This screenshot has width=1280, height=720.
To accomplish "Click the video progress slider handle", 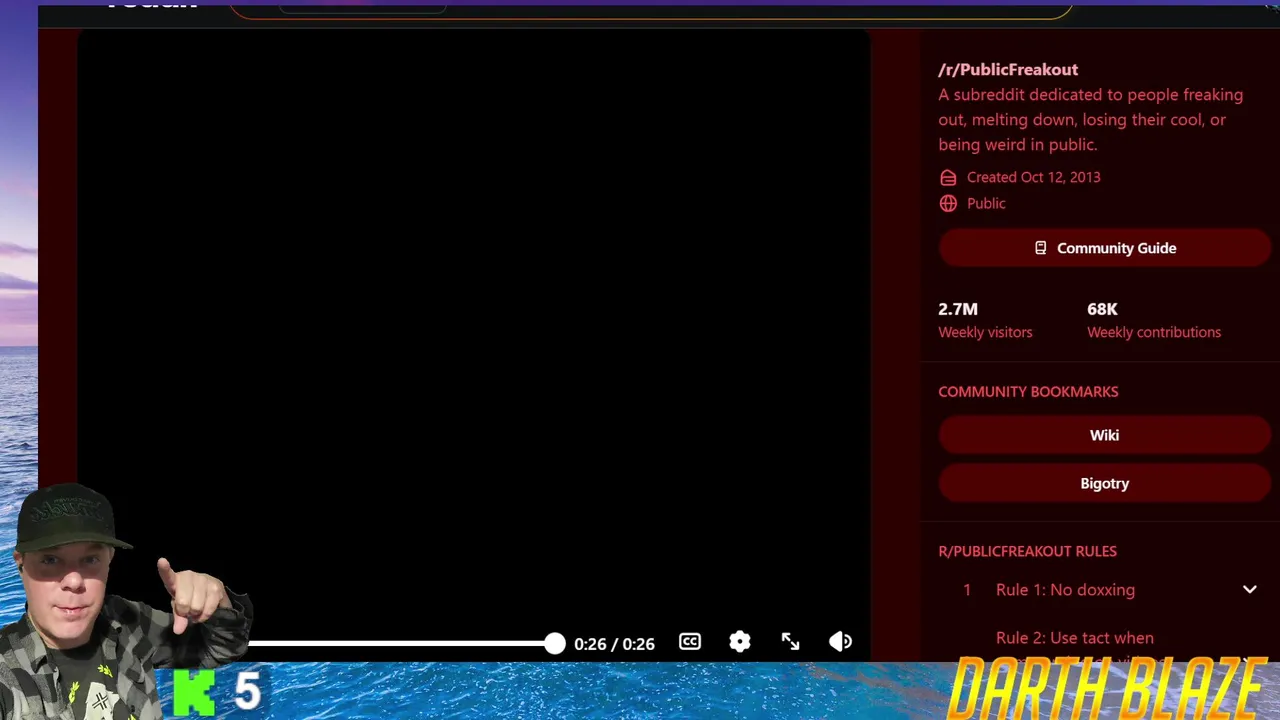I will 555,643.
